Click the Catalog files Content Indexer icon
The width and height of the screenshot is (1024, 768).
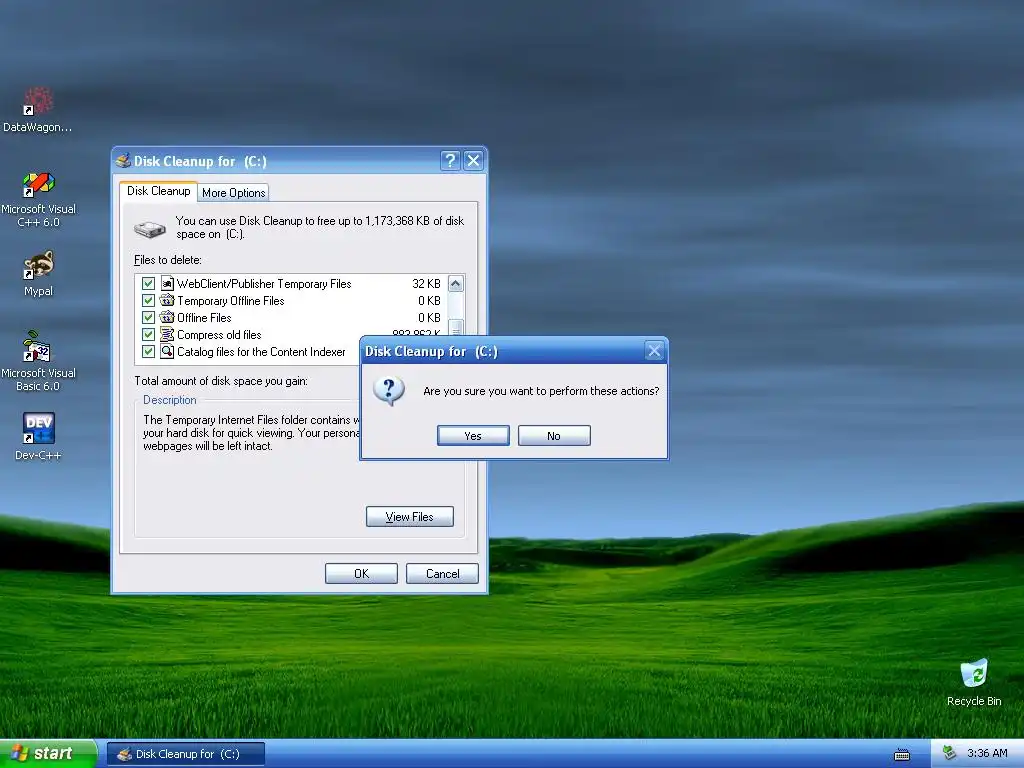coord(167,351)
